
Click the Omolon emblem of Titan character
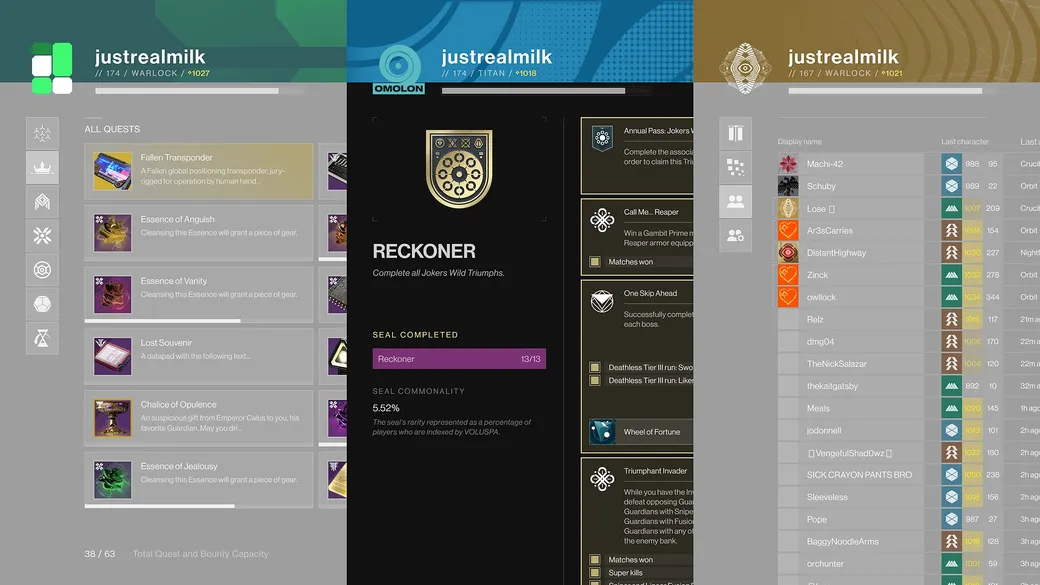399,69
